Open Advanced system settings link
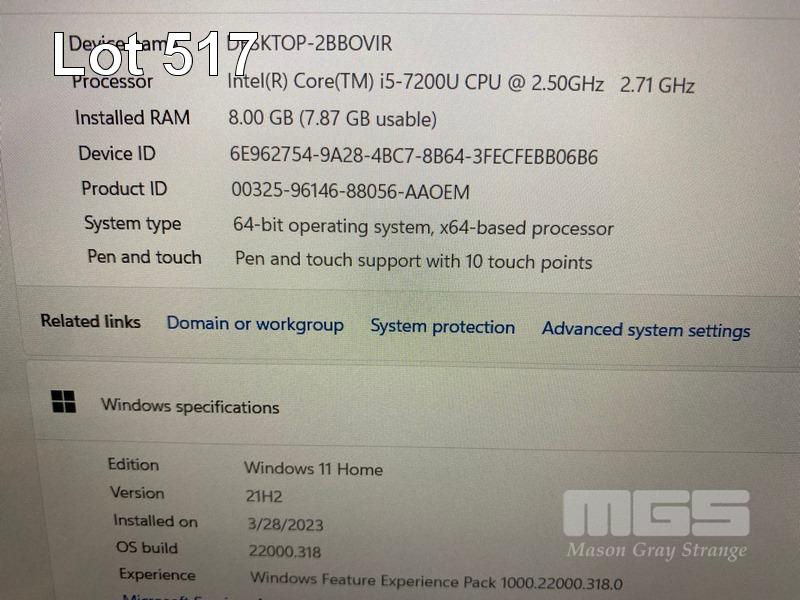The height and width of the screenshot is (600, 800). (x=646, y=330)
